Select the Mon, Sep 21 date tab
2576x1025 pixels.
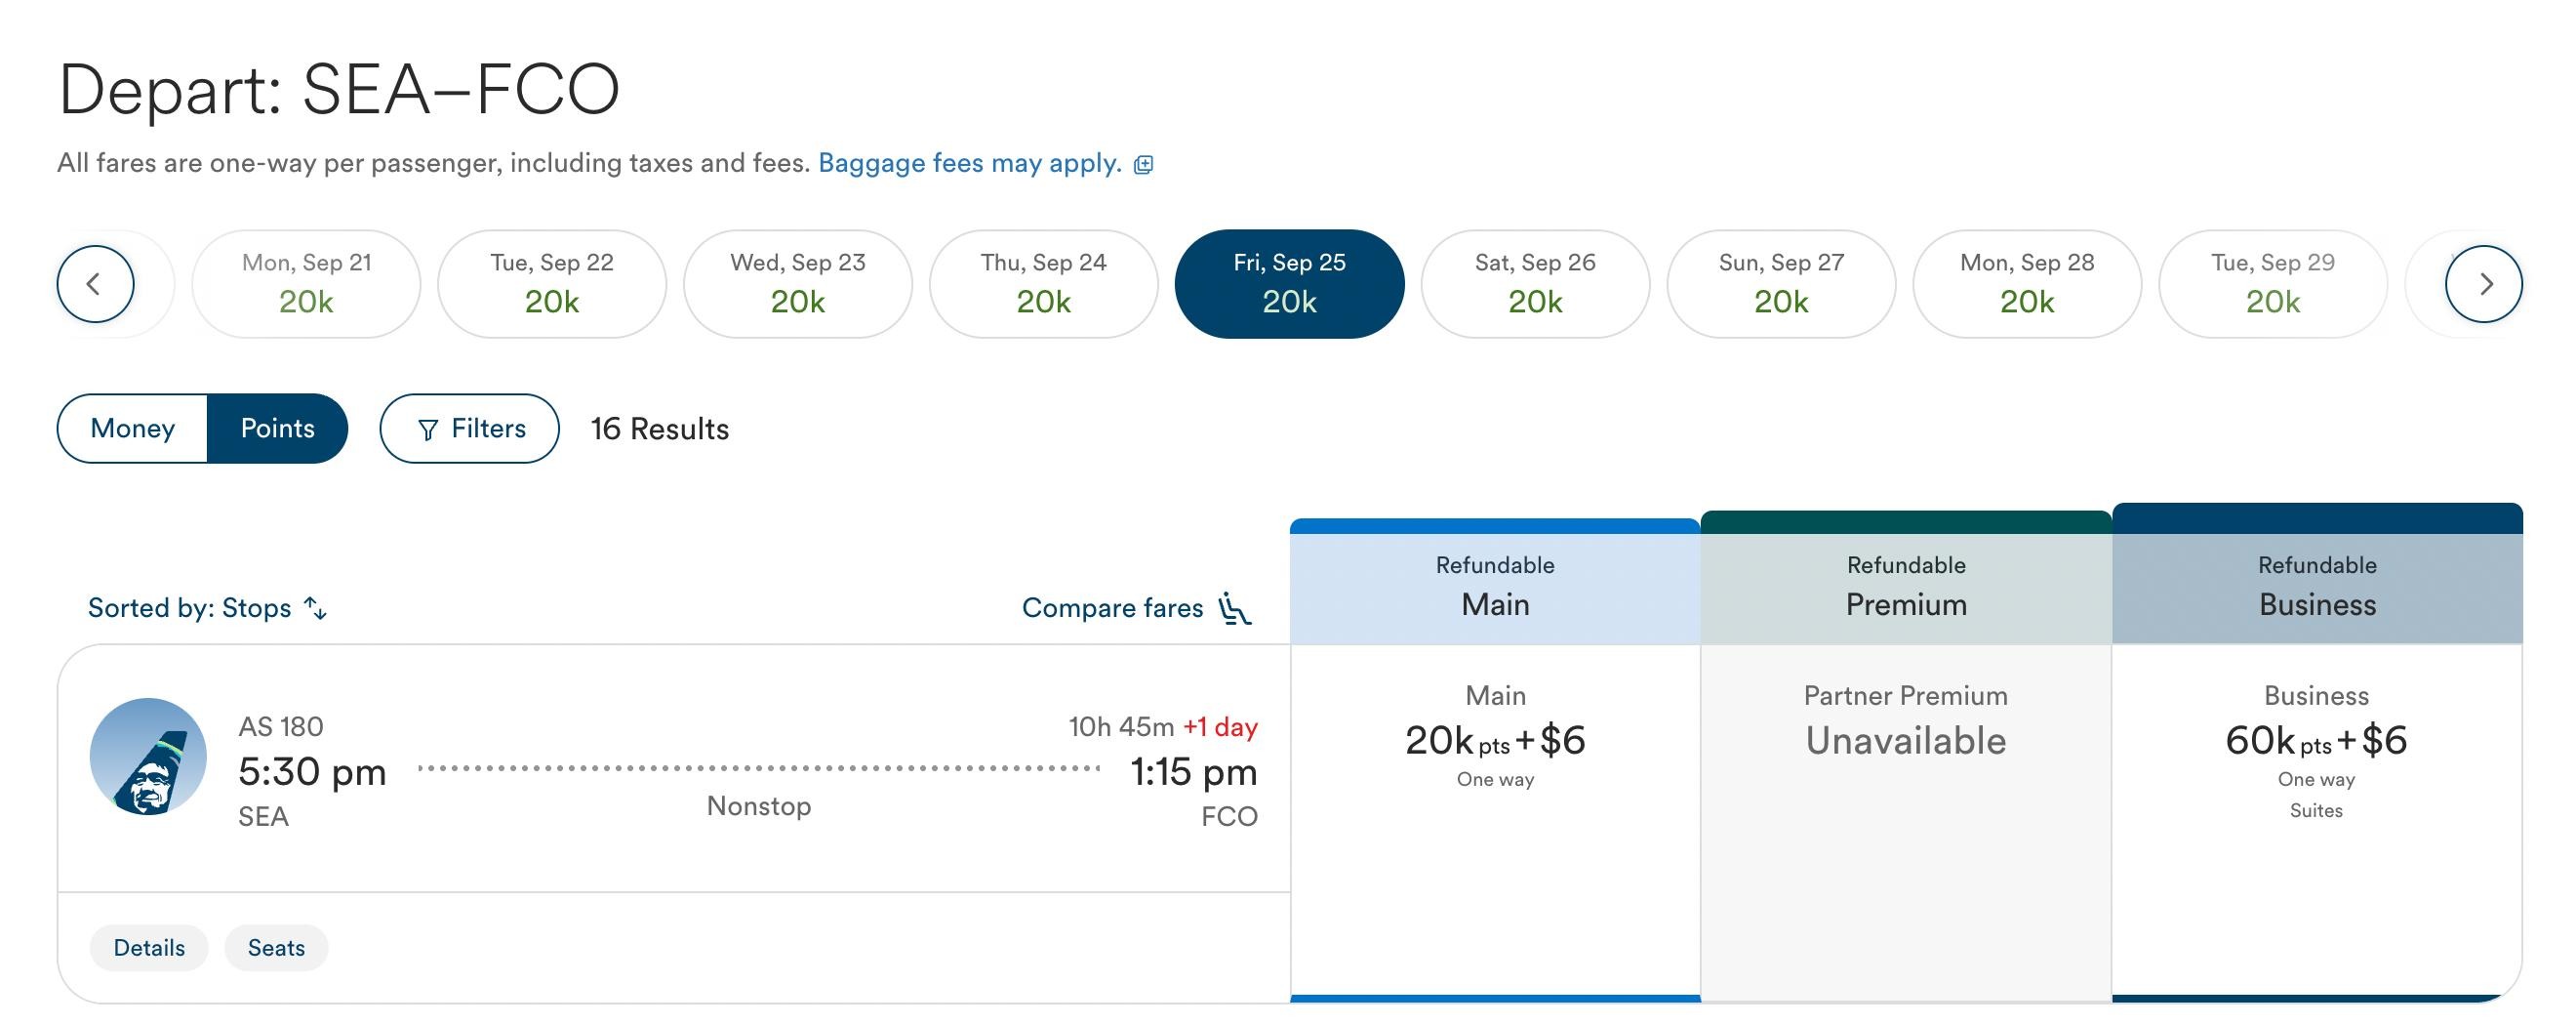pyautogui.click(x=306, y=284)
